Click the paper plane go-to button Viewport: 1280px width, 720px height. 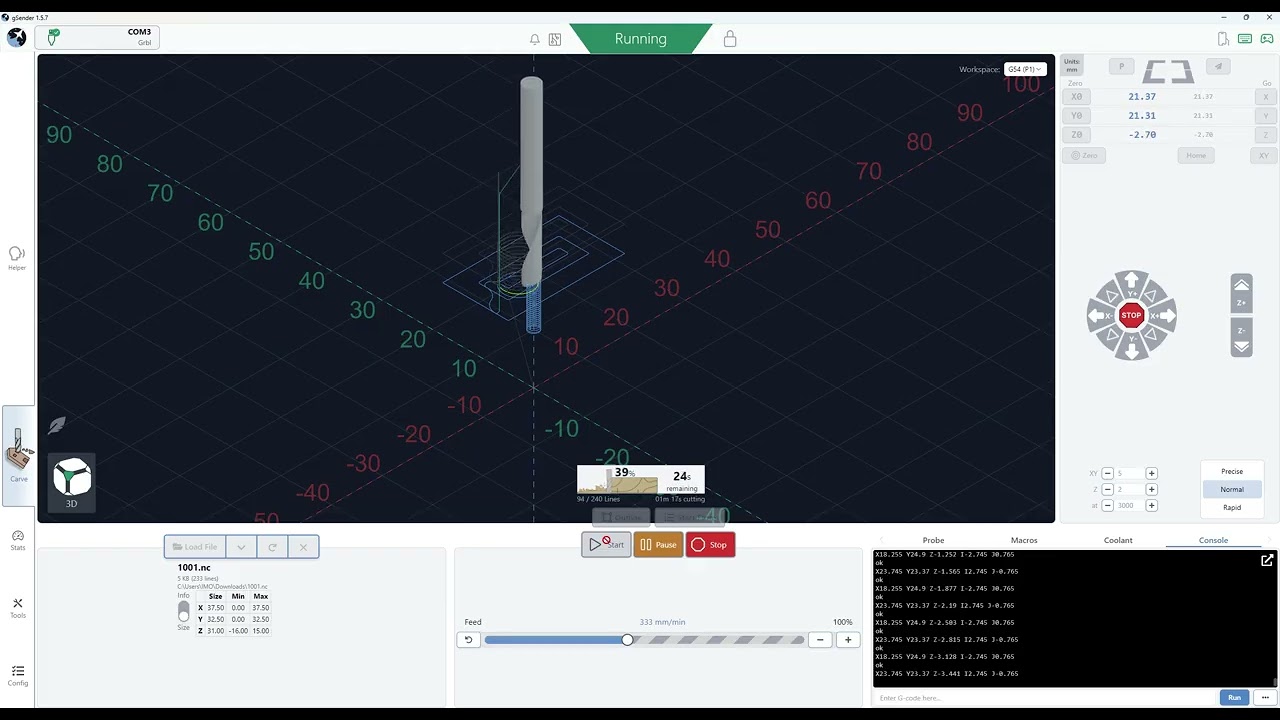point(1217,67)
